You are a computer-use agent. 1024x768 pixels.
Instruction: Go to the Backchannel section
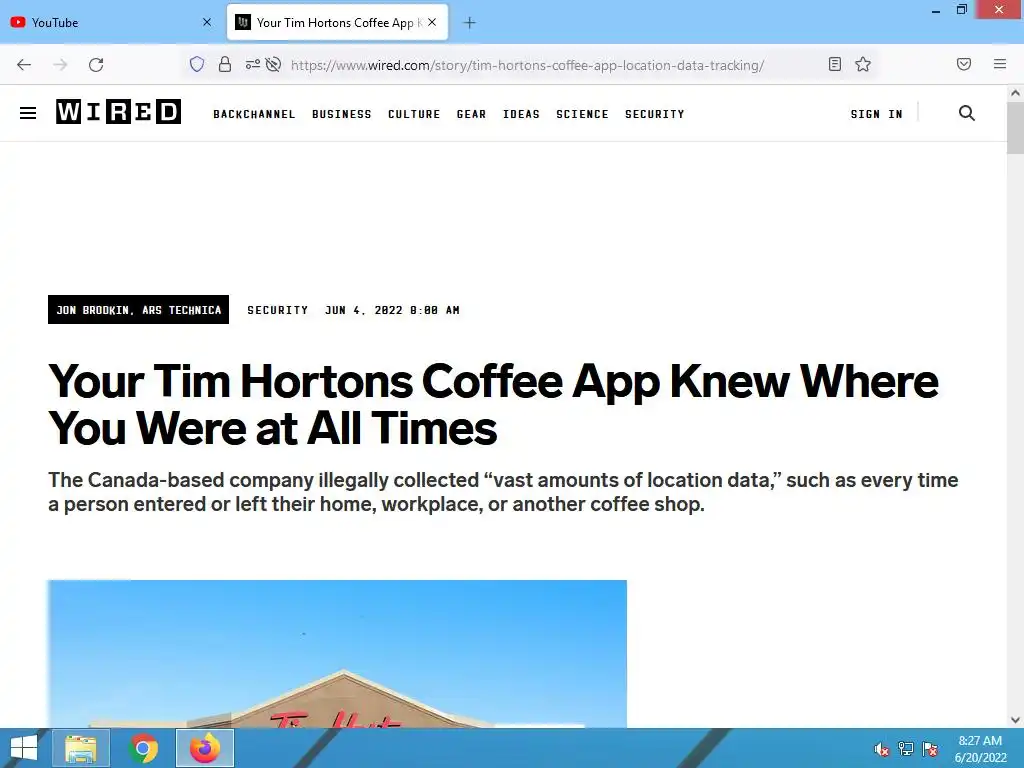coord(254,114)
